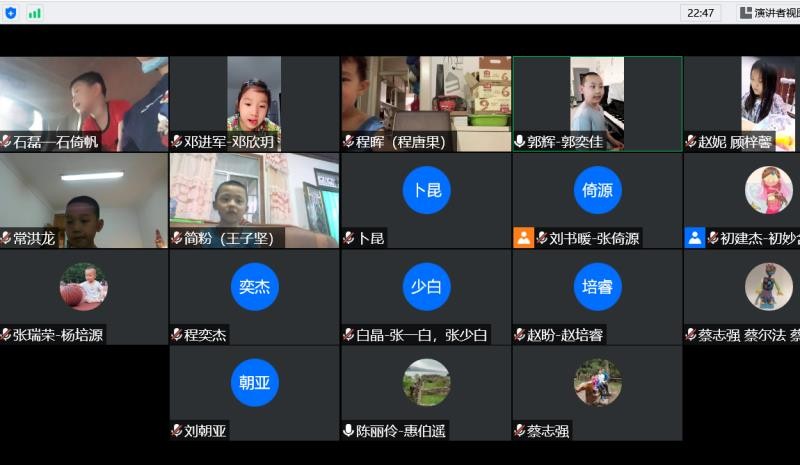Click muted mic icon beside 刘朝亚
Screen dimensions: 800x465
(177, 431)
